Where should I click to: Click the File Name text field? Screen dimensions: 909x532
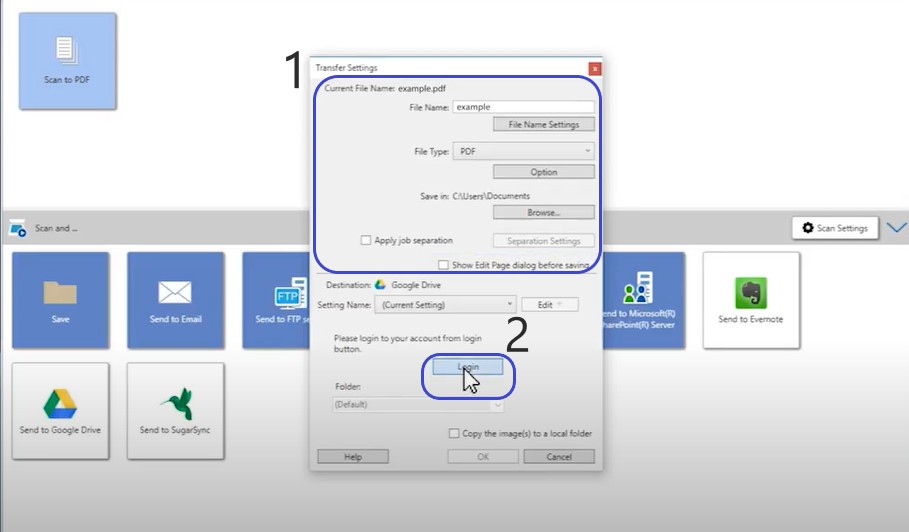tap(523, 106)
